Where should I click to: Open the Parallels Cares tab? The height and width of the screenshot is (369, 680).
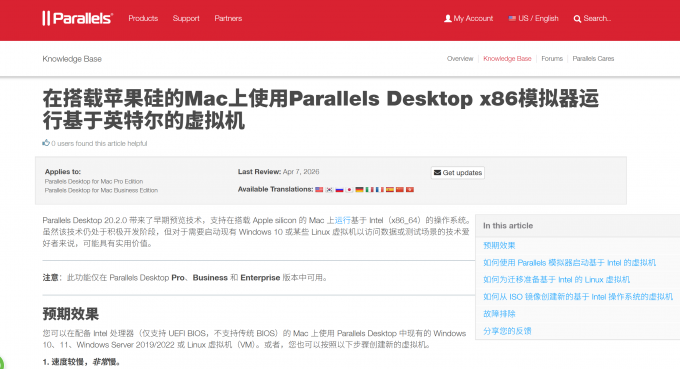pyautogui.click(x=593, y=59)
